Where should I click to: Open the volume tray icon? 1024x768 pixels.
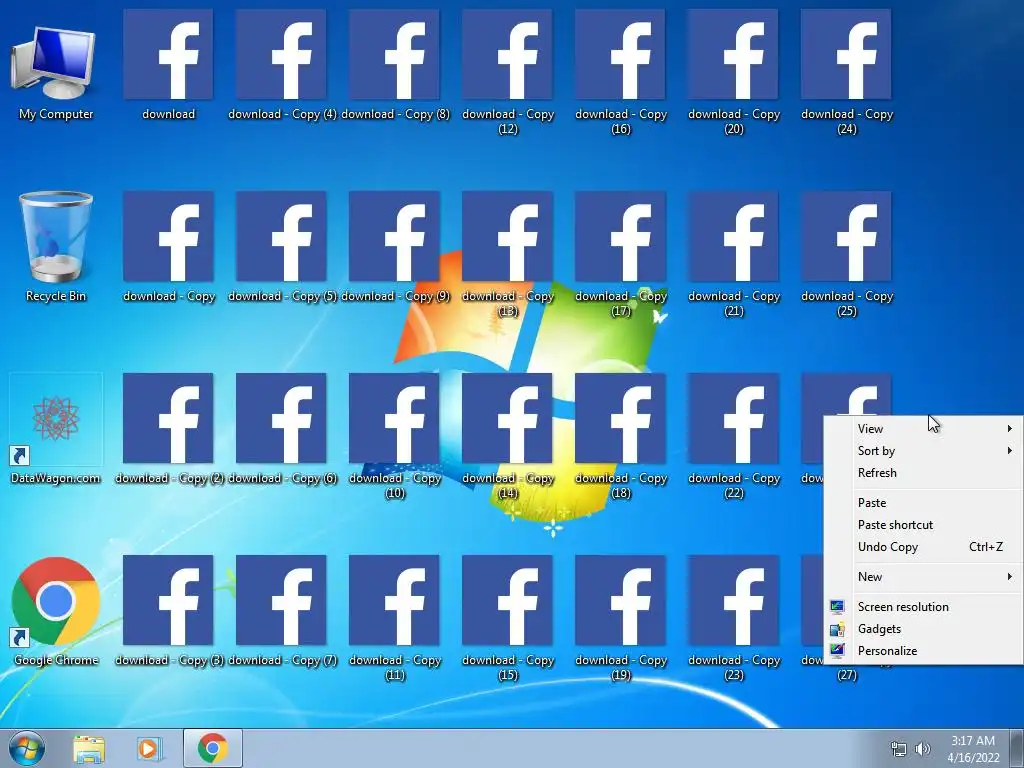[922, 749]
